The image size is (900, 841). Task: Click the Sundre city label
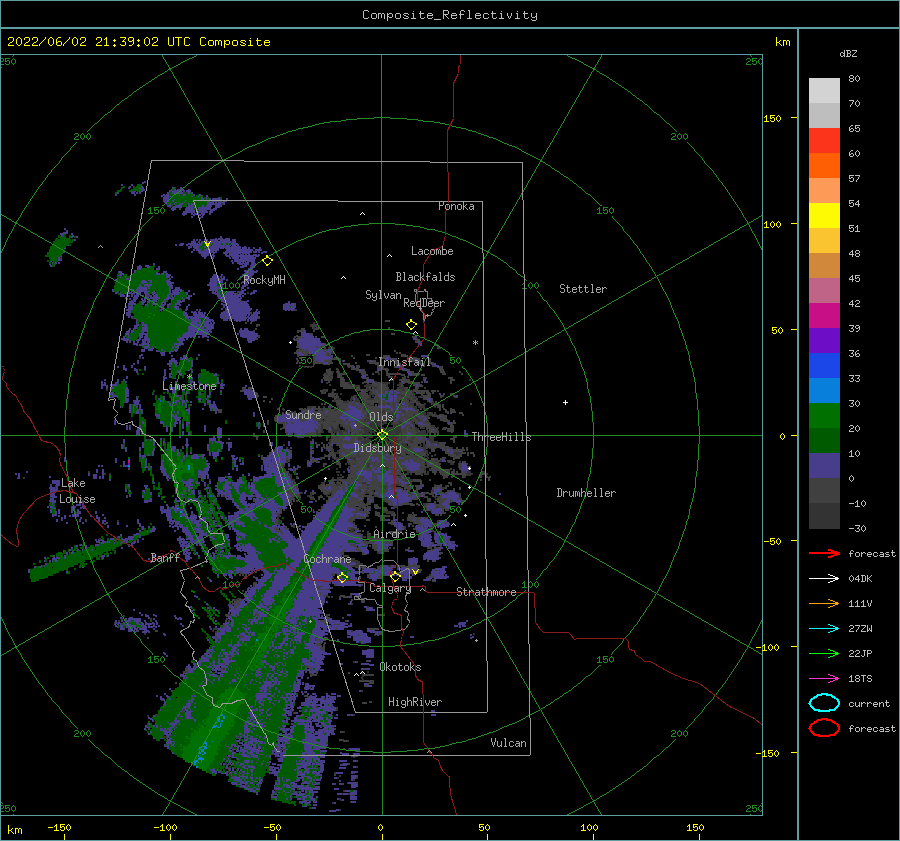point(303,415)
